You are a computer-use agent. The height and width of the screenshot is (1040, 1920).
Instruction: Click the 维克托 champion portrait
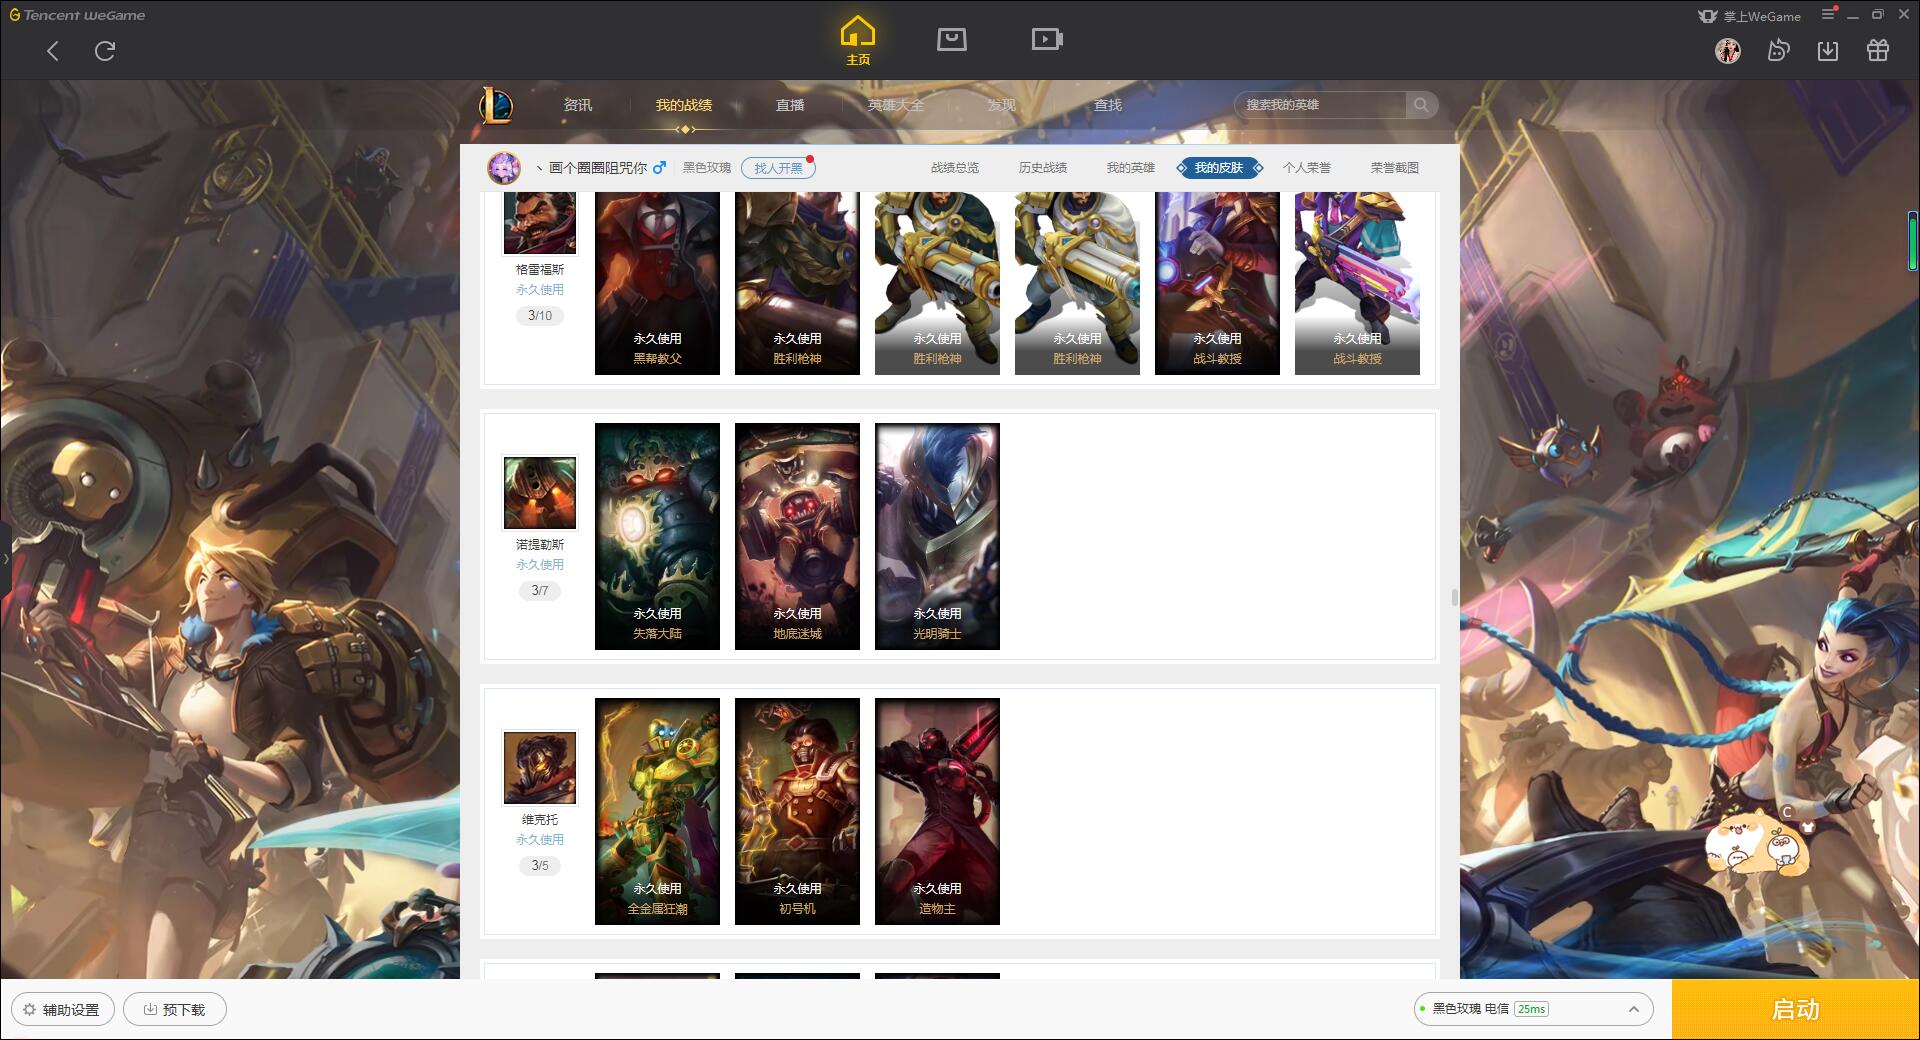[540, 767]
